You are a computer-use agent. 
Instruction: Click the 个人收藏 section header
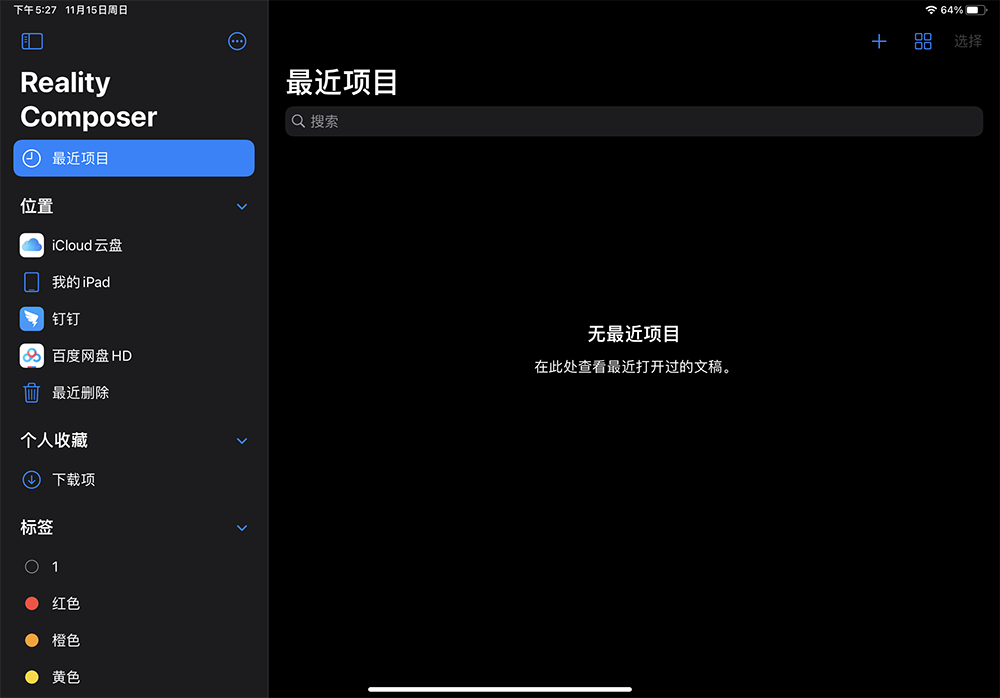tap(54, 441)
